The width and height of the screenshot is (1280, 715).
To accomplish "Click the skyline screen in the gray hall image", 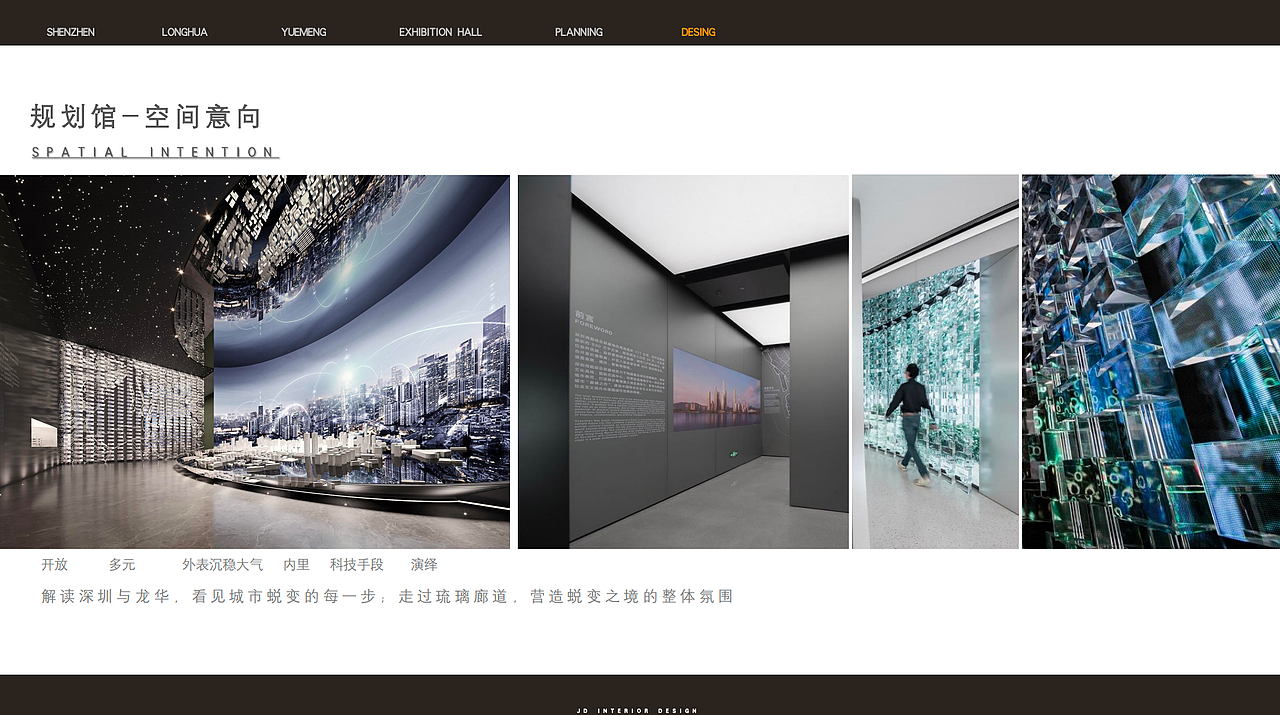I will pyautogui.click(x=716, y=390).
